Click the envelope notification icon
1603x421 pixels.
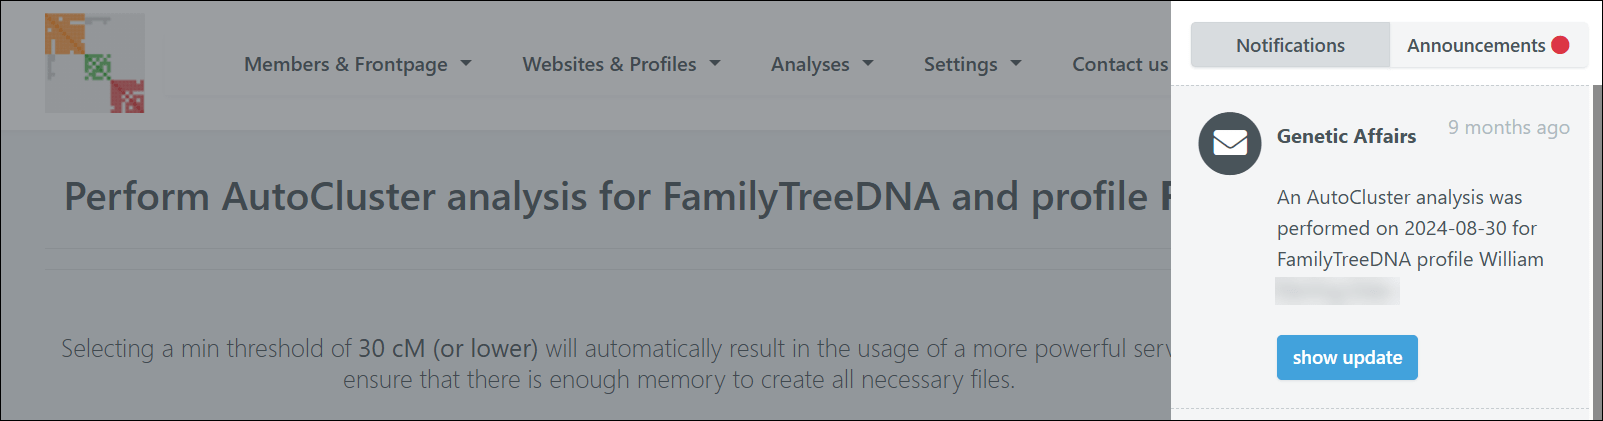click(1229, 143)
